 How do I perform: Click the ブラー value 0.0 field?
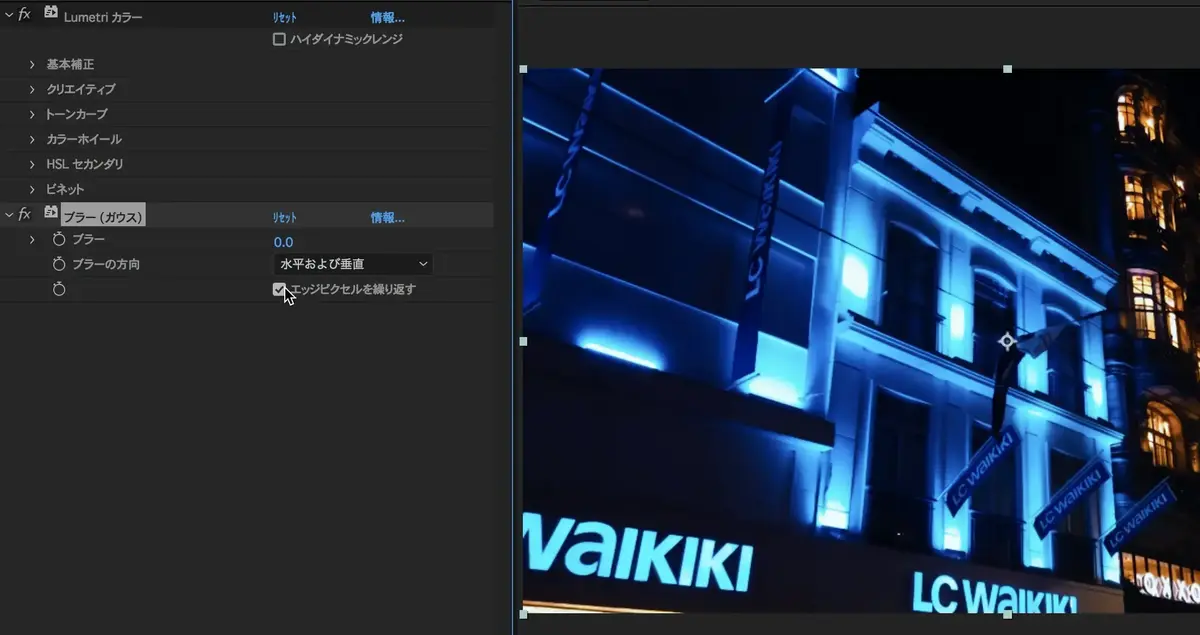click(x=283, y=242)
